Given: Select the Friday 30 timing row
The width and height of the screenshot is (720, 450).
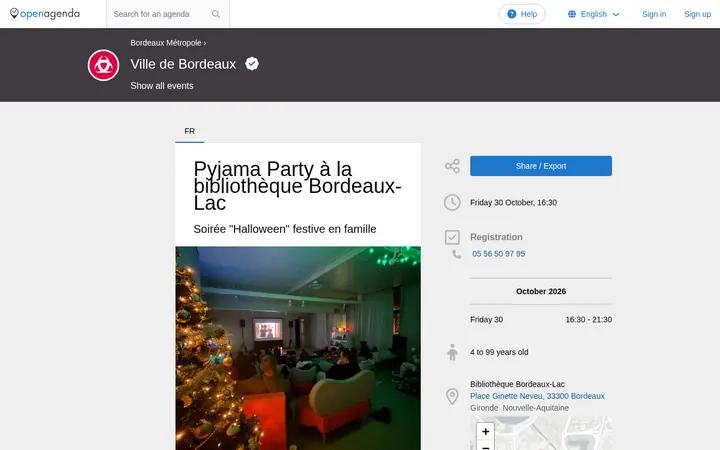Looking at the screenshot, I should [x=541, y=320].
